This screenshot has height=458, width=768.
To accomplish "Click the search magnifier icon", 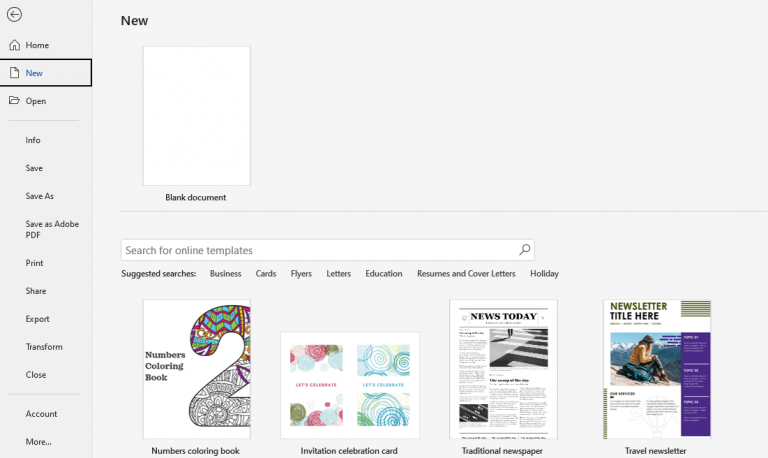I will click(x=524, y=250).
